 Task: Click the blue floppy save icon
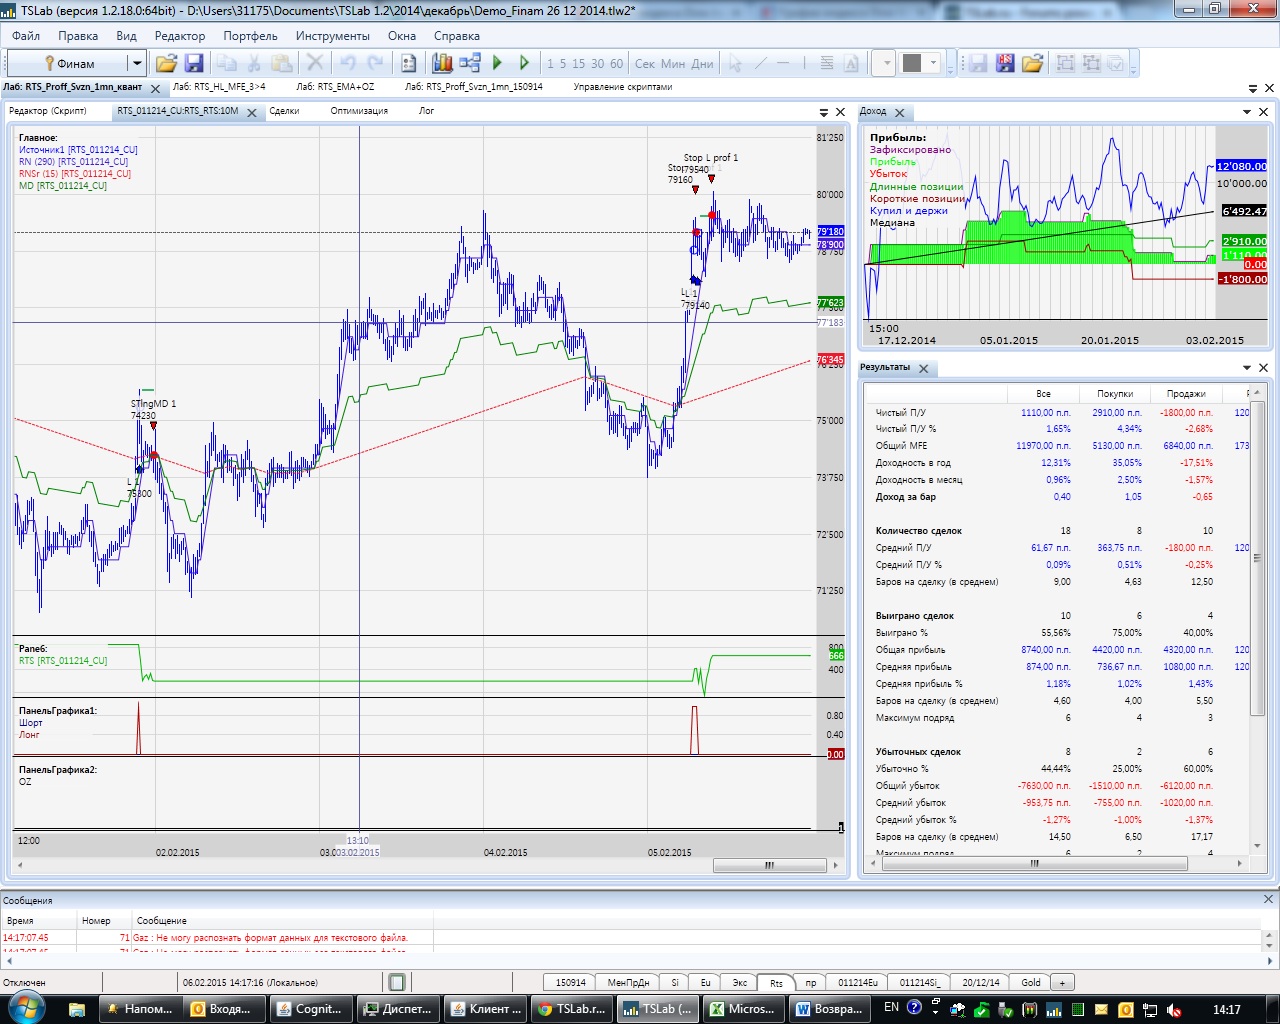tap(194, 63)
